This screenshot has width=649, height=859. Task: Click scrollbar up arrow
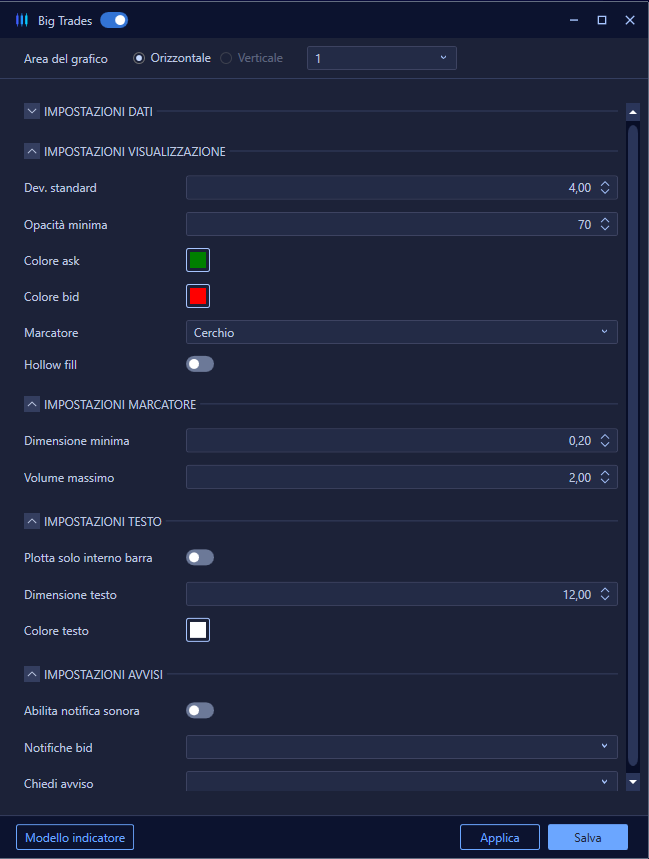click(x=633, y=112)
